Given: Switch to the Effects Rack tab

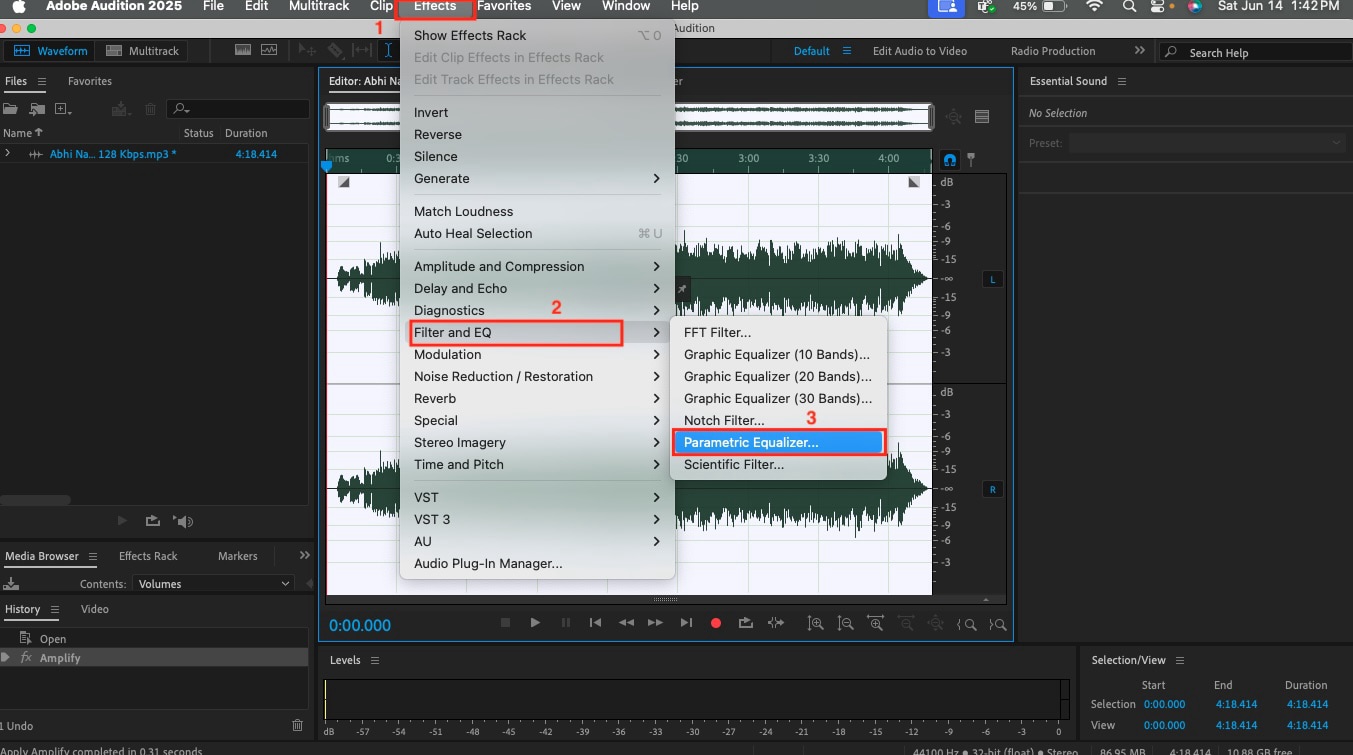Looking at the screenshot, I should (148, 556).
